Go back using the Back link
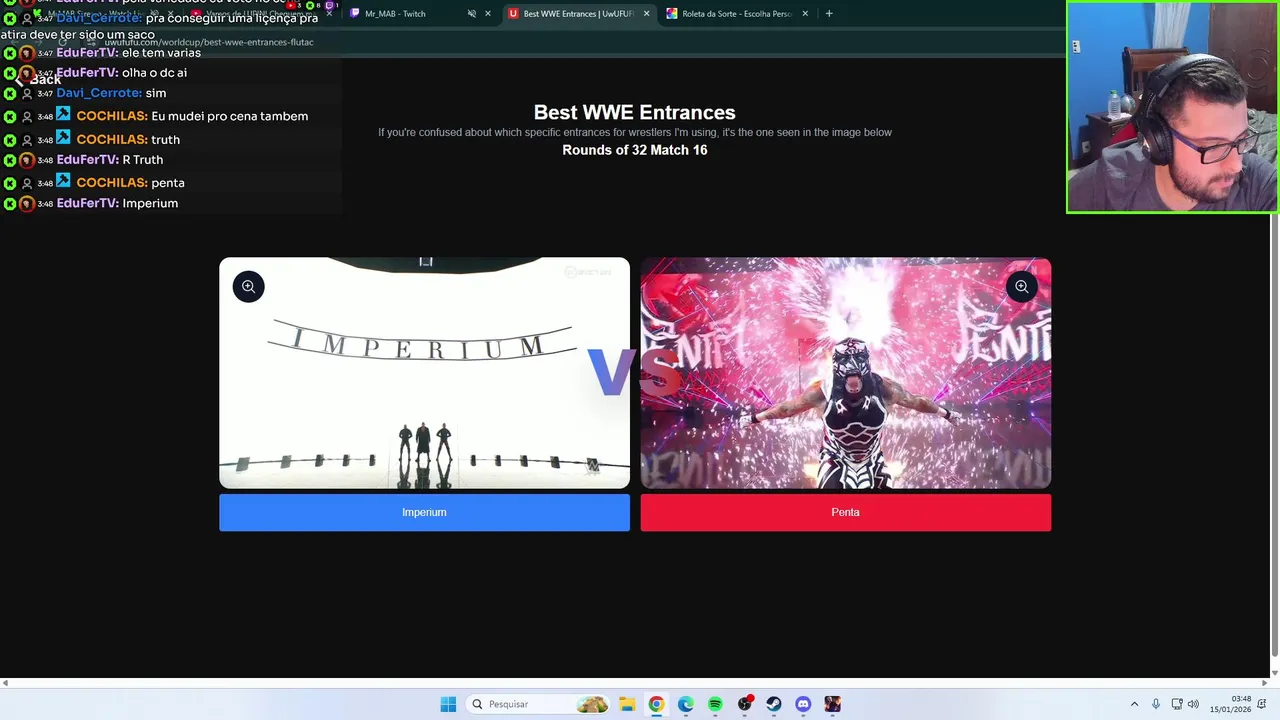Viewport: 1280px width, 720px height. 37,80
